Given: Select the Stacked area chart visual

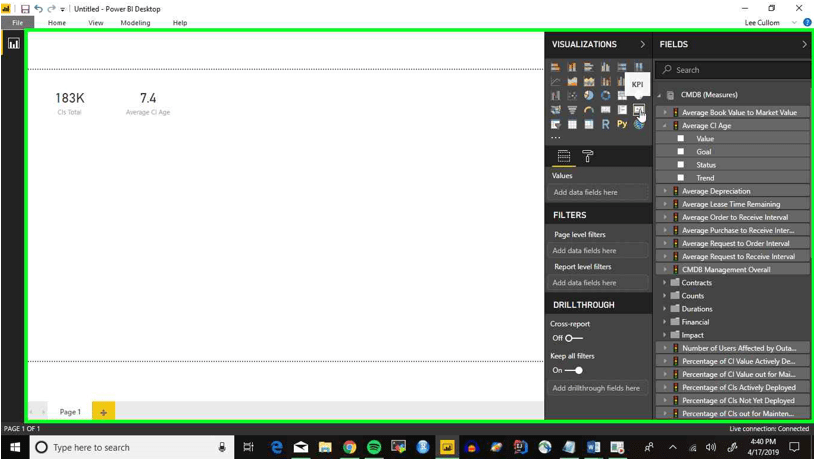Looking at the screenshot, I should [589, 81].
